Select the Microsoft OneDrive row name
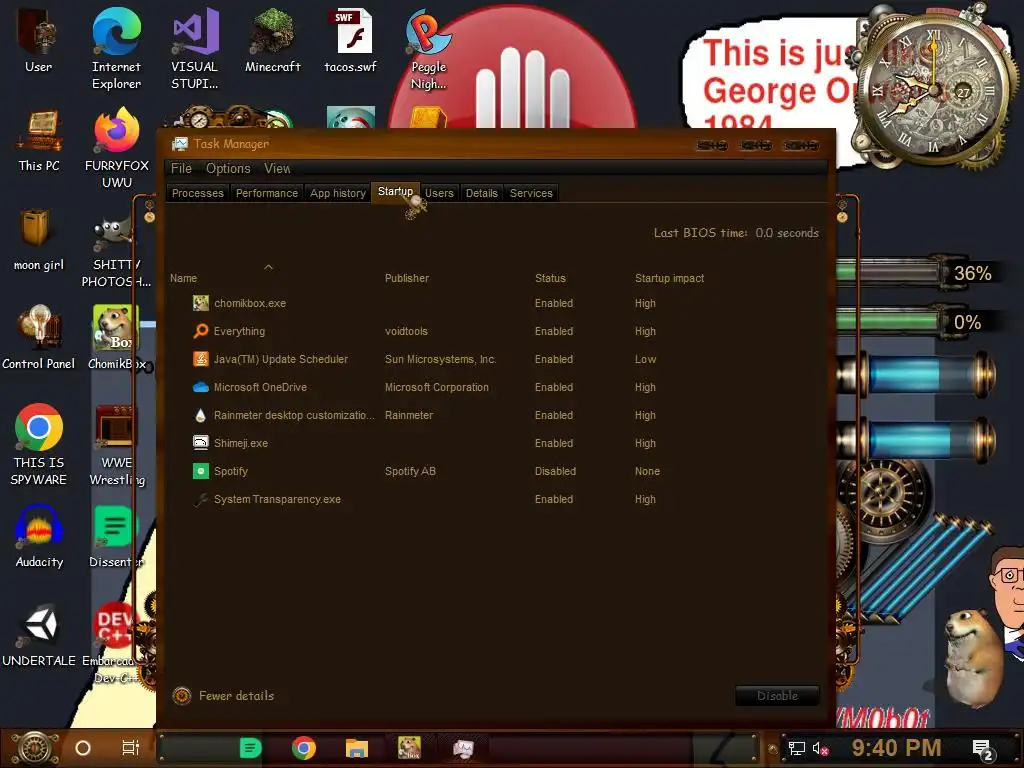The height and width of the screenshot is (768, 1024). 260,387
